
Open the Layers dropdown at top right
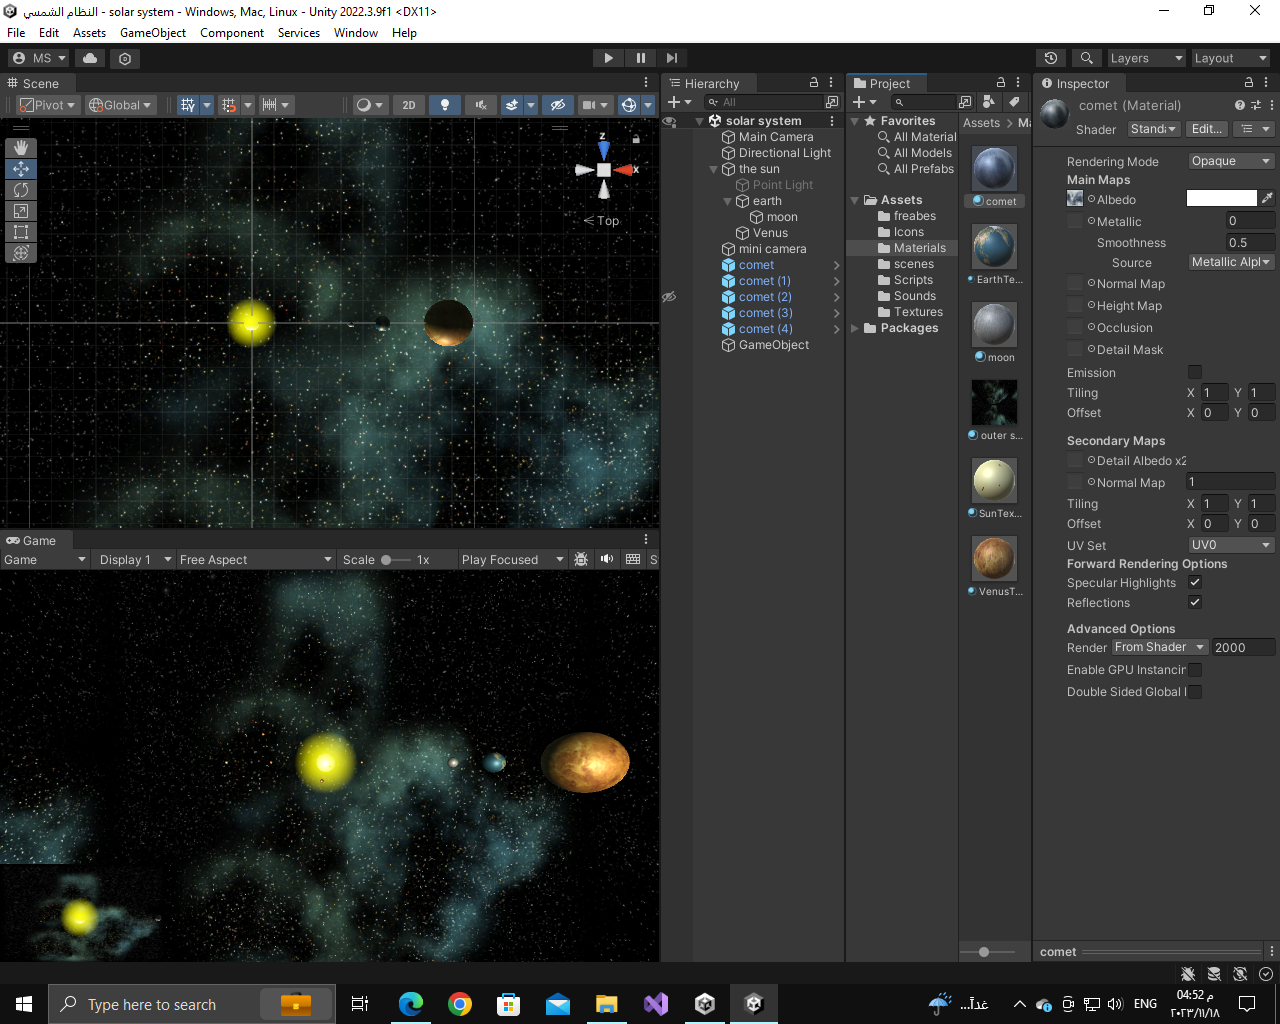tap(1145, 57)
